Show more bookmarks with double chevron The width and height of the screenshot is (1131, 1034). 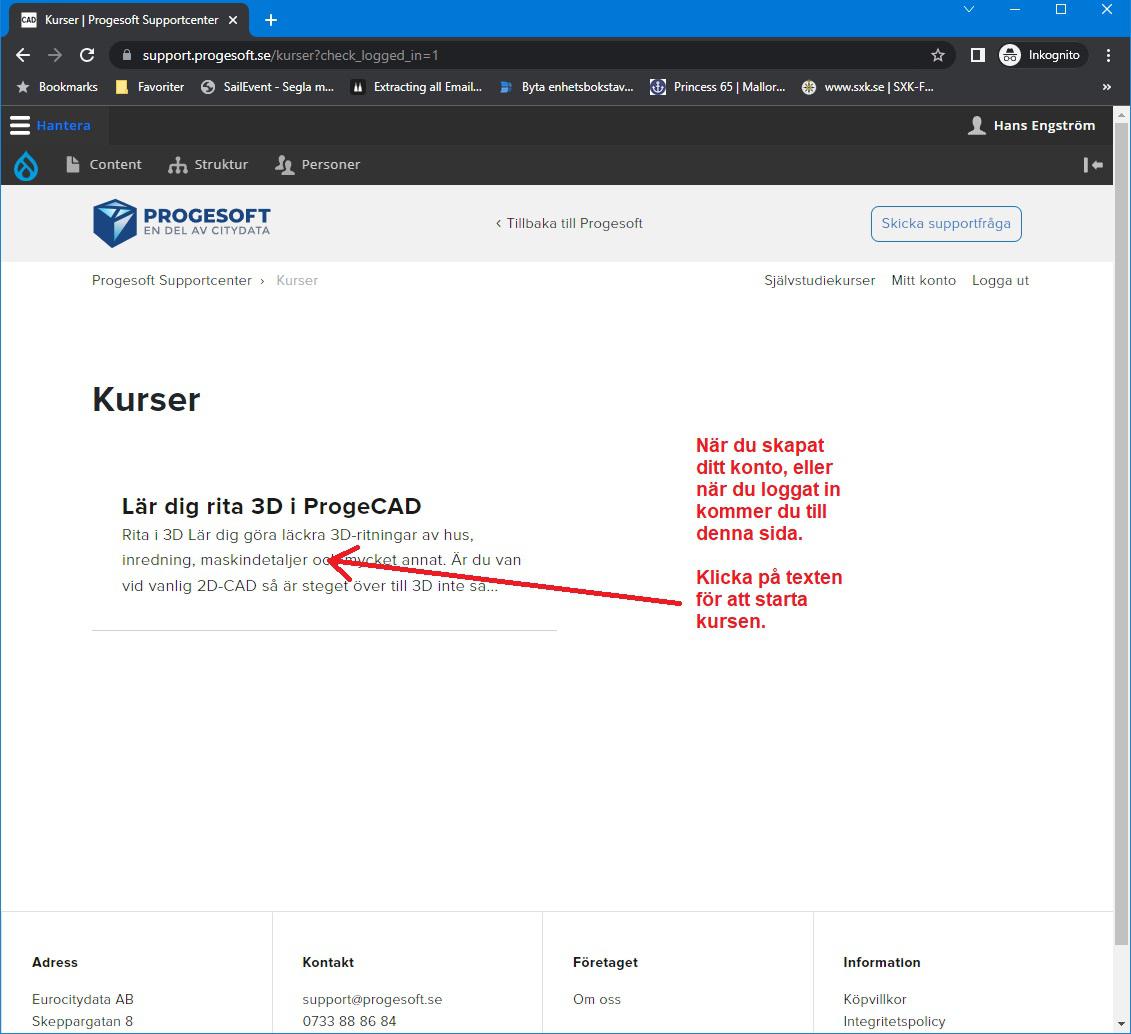[1106, 87]
